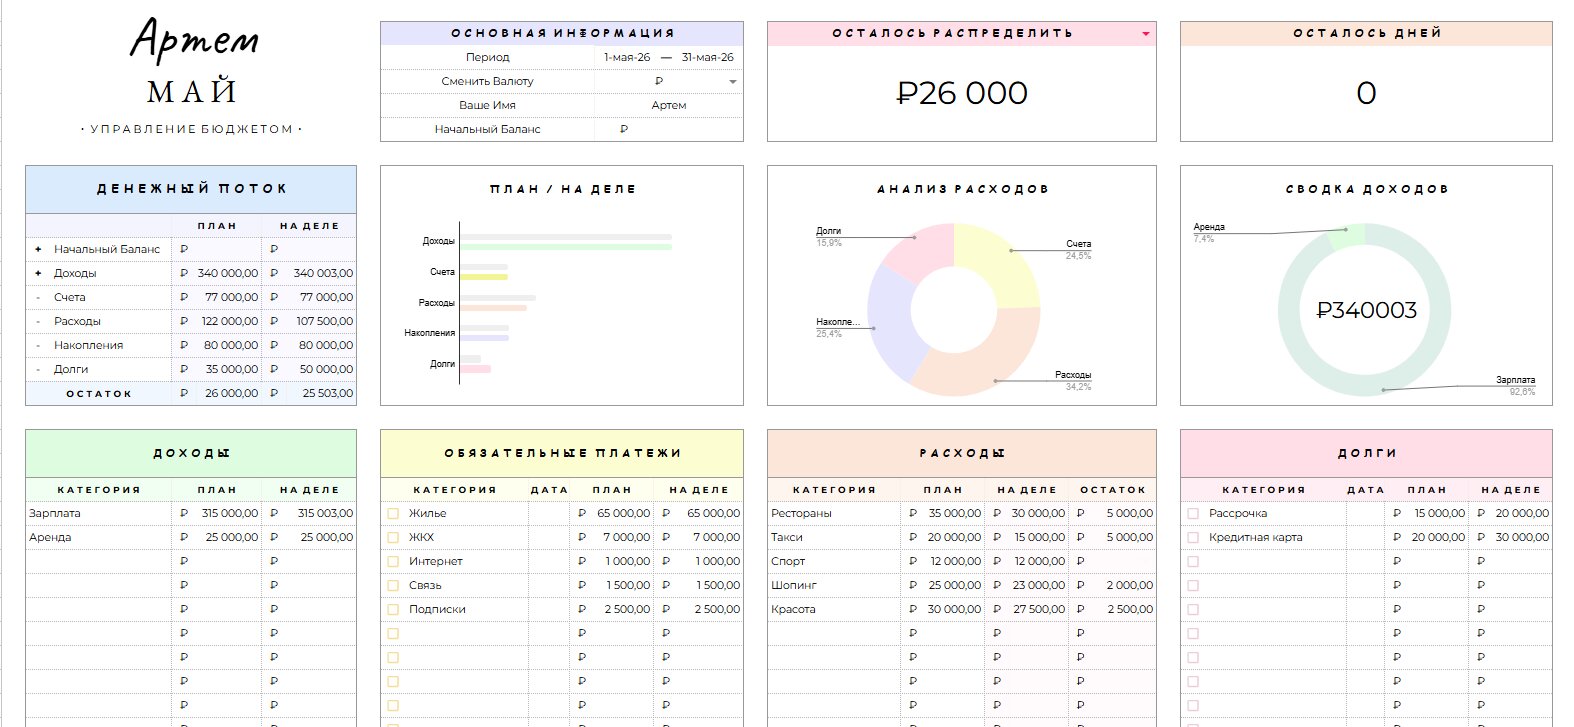Mark the Связь payment as paid
The image size is (1574, 727).
(x=393, y=585)
